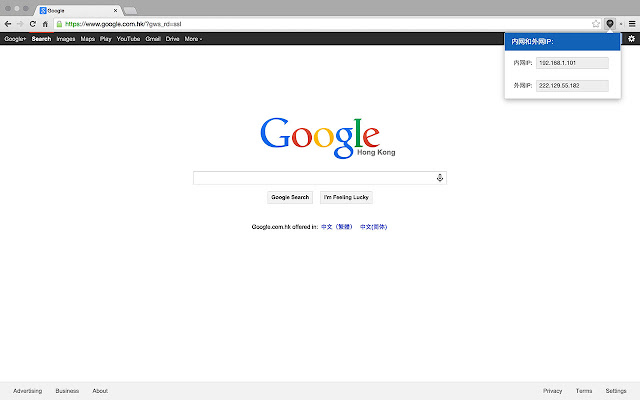Click the Google Hong Kong logo

point(328,138)
